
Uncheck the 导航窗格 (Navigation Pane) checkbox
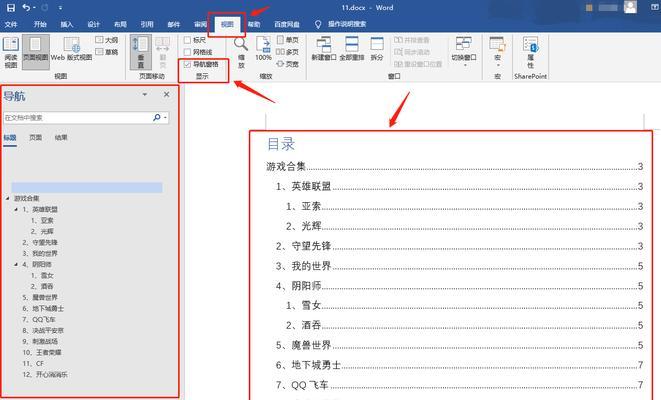click(x=187, y=64)
